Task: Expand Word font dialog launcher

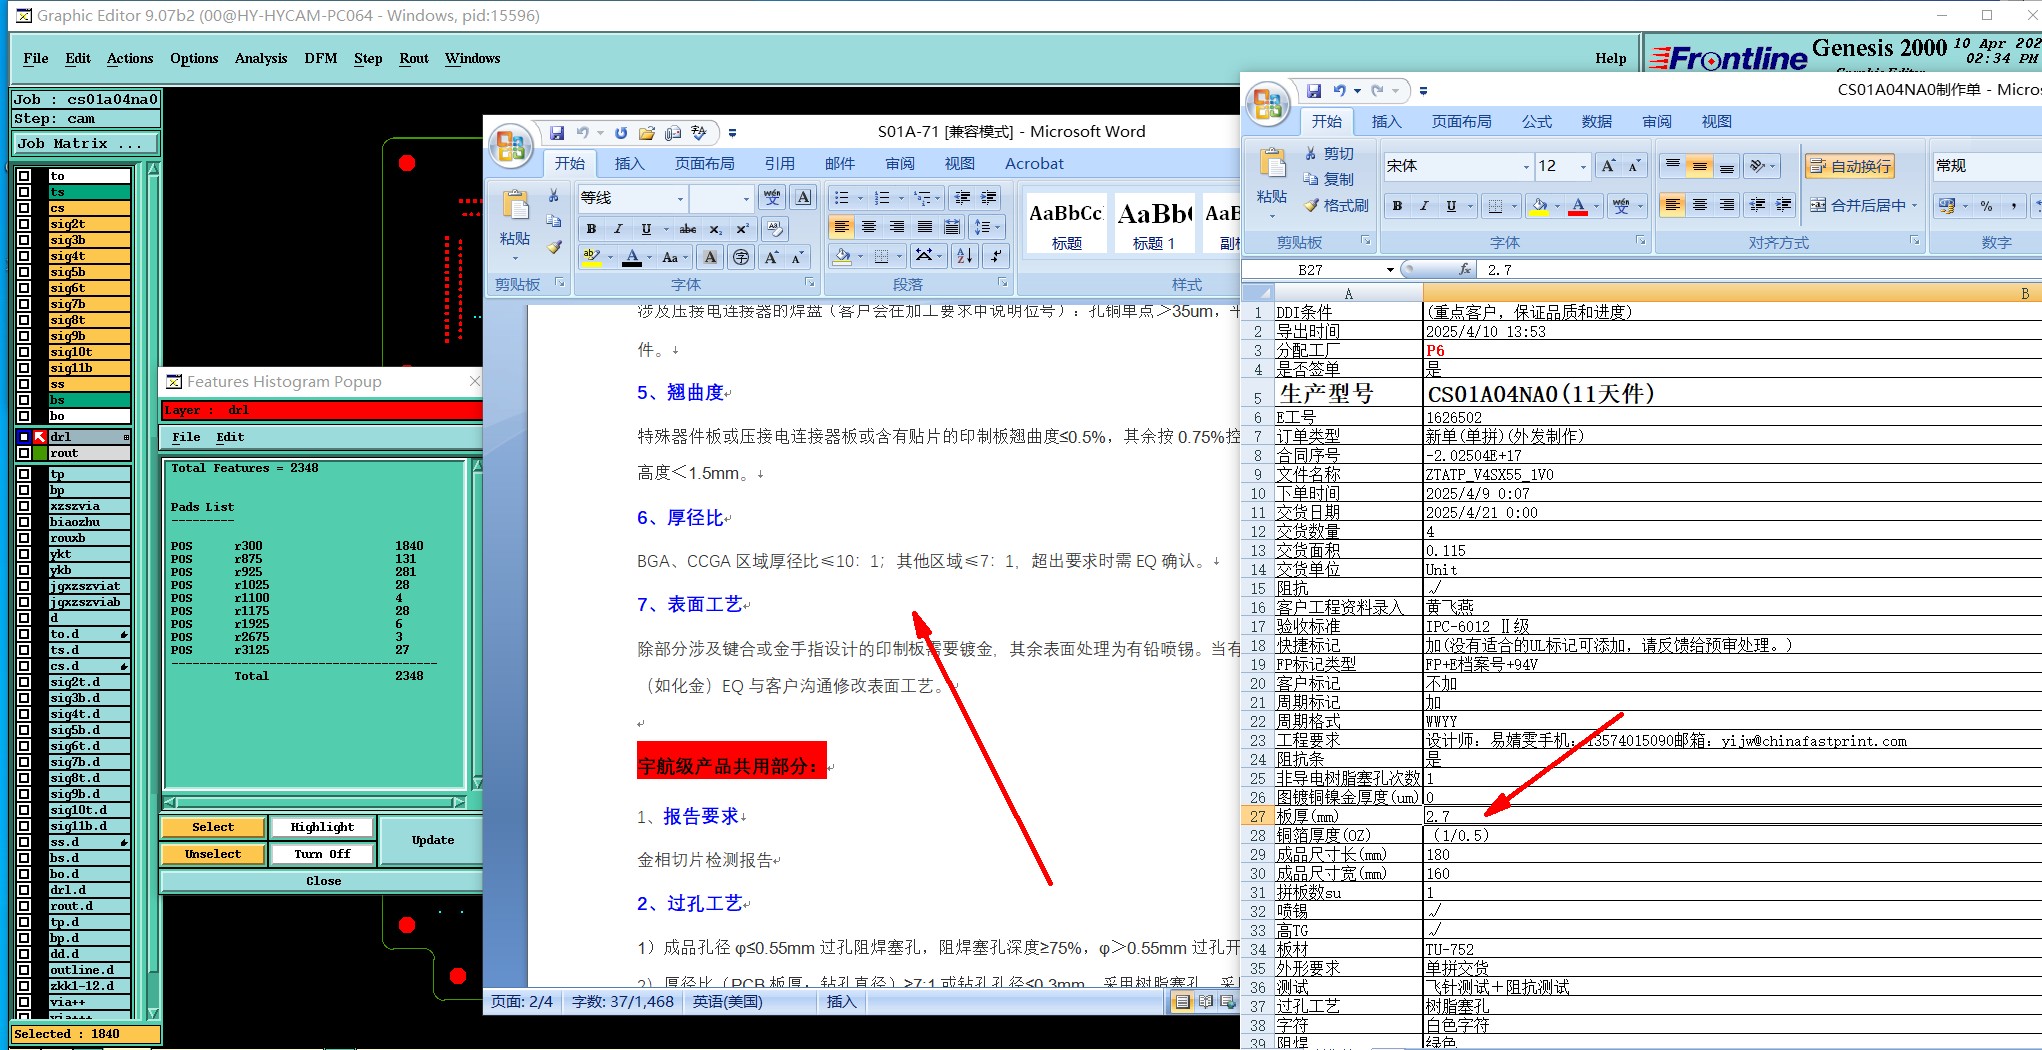Action: [810, 284]
